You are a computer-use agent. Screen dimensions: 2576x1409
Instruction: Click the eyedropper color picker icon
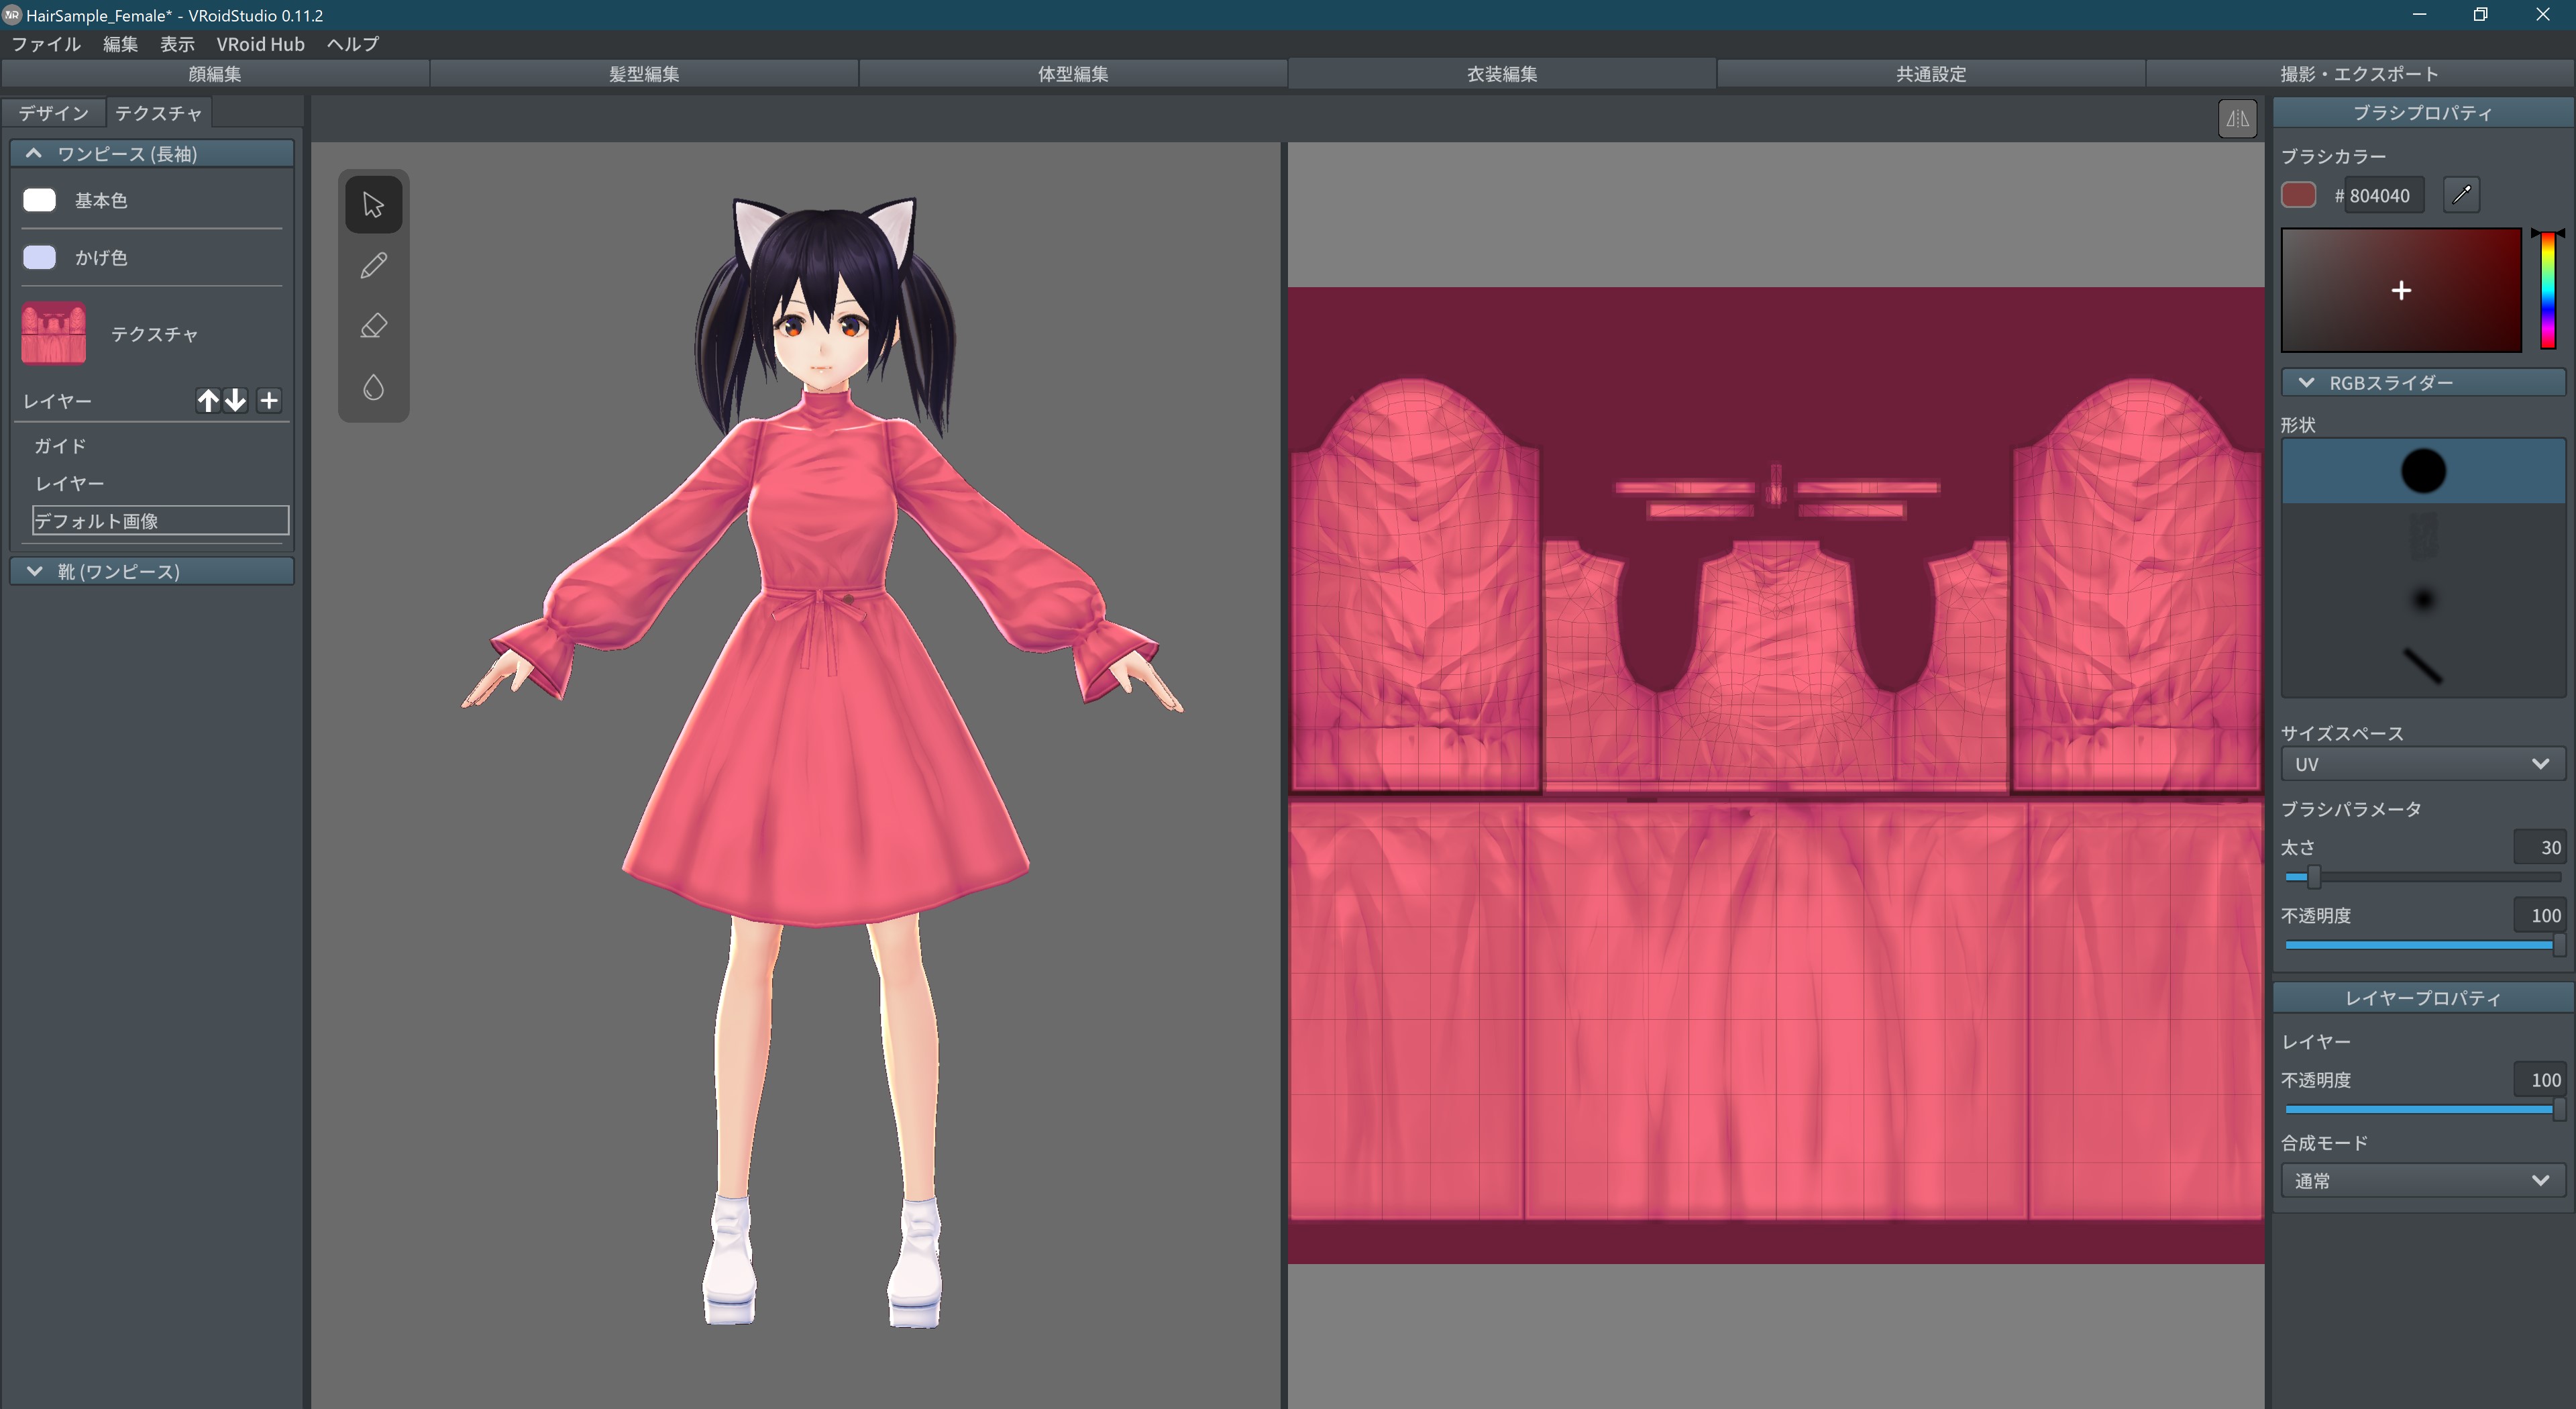[2461, 195]
